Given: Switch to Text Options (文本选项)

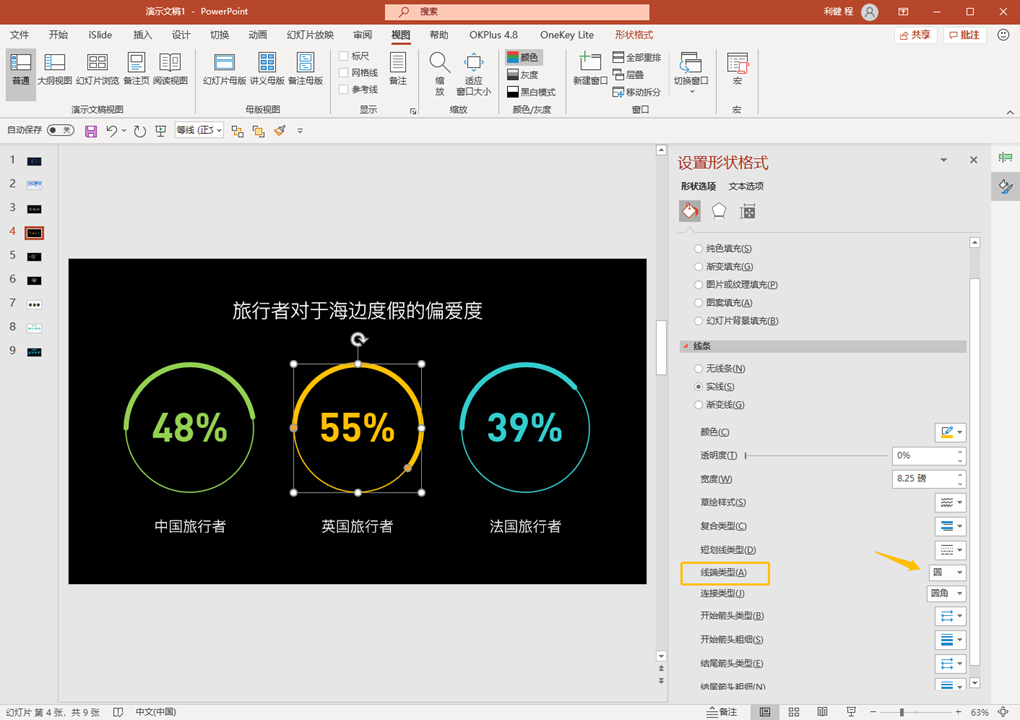Looking at the screenshot, I should point(746,186).
